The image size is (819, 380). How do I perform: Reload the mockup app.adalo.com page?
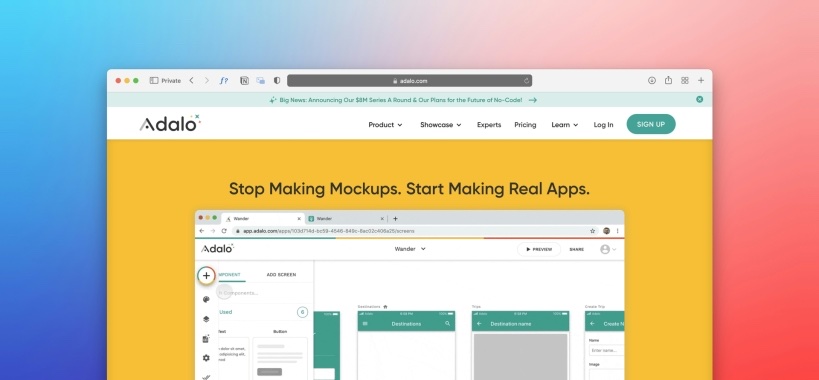coord(224,231)
